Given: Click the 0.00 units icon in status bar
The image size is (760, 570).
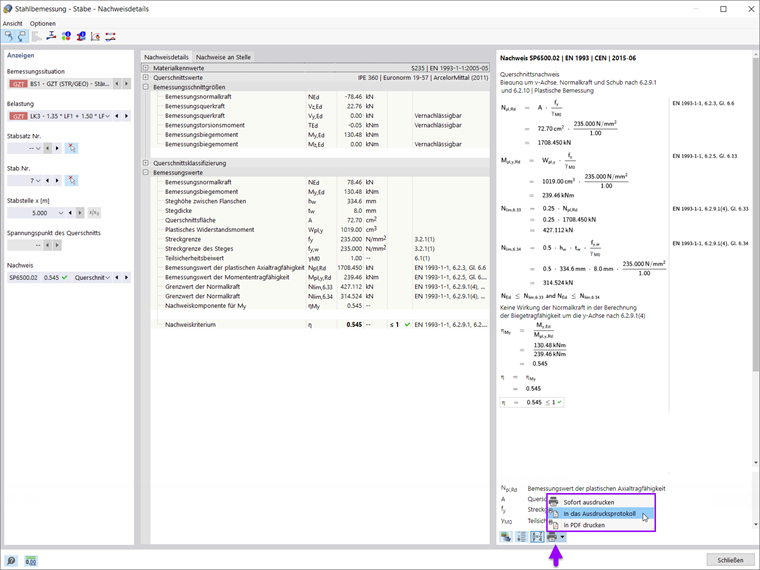Looking at the screenshot, I should 31,561.
